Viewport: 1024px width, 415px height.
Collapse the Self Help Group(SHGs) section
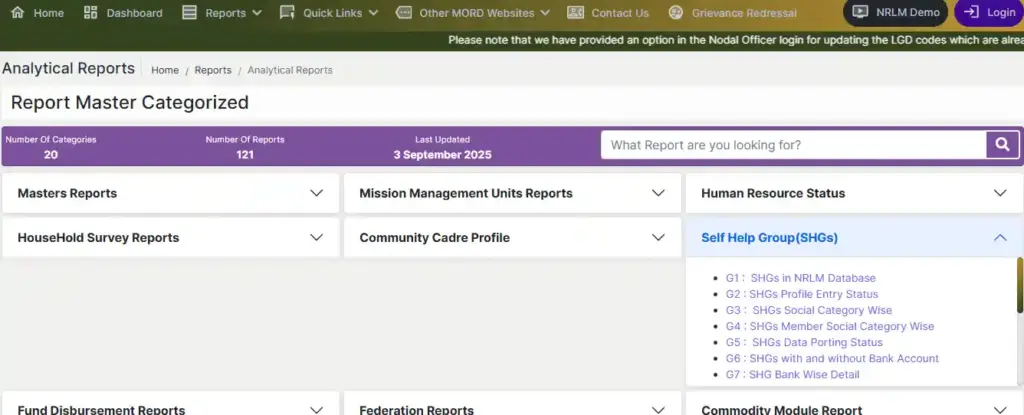(1000, 238)
